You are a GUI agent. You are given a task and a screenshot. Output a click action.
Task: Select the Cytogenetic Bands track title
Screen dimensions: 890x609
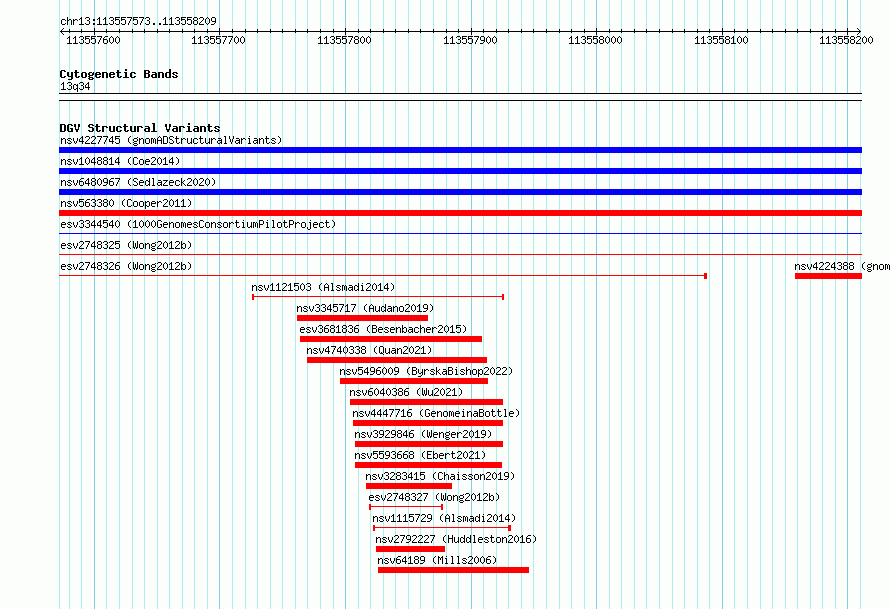(119, 74)
